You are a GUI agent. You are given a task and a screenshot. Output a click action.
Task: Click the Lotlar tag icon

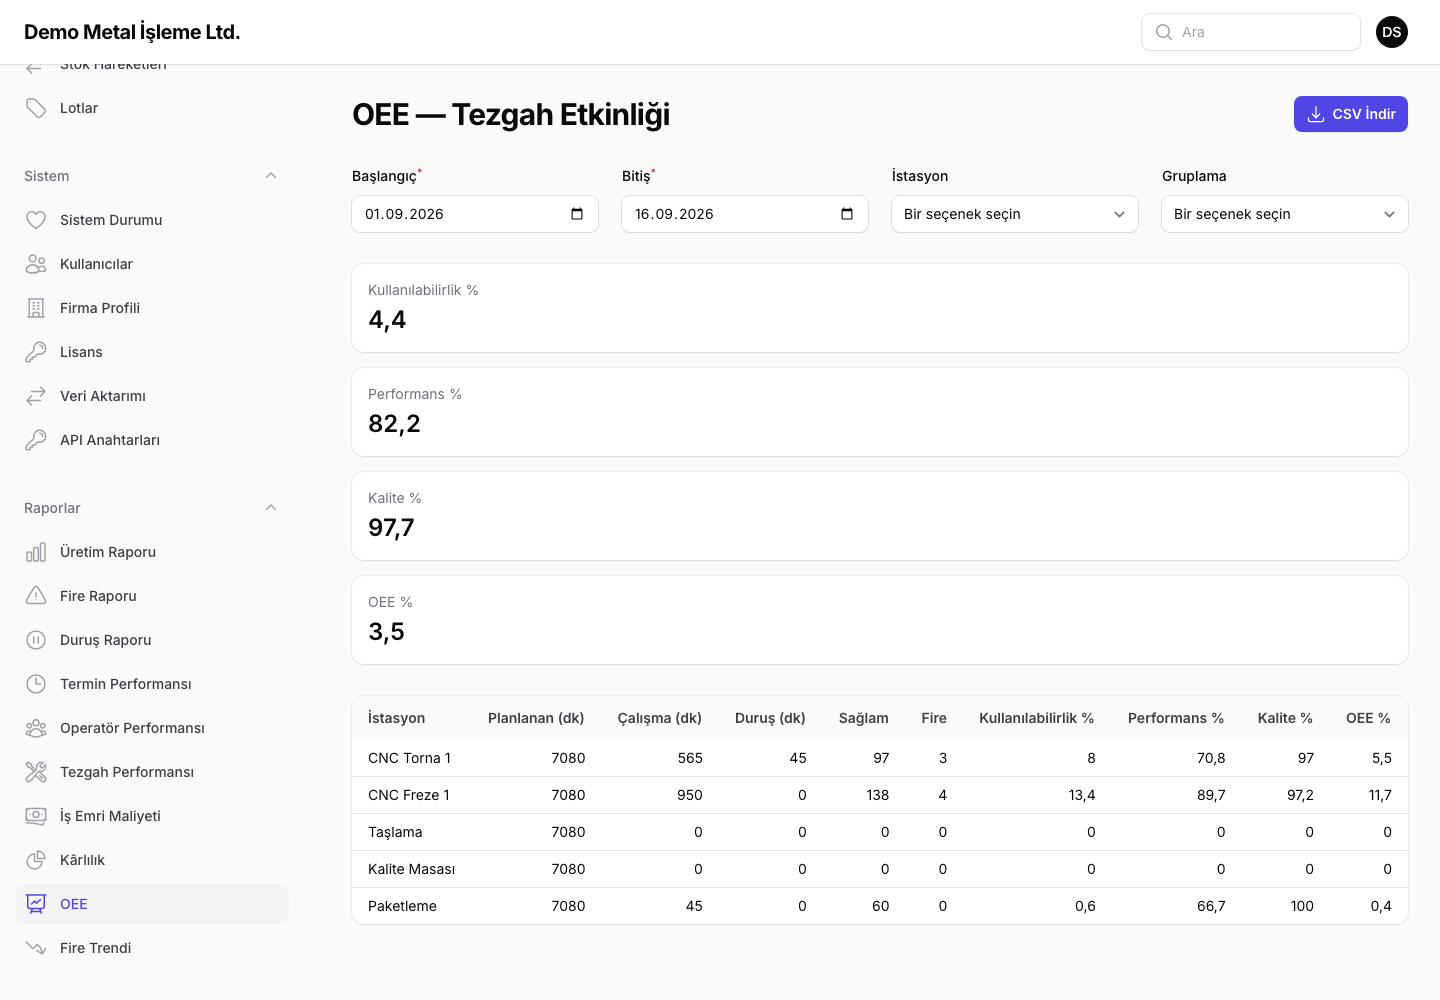tap(36, 108)
